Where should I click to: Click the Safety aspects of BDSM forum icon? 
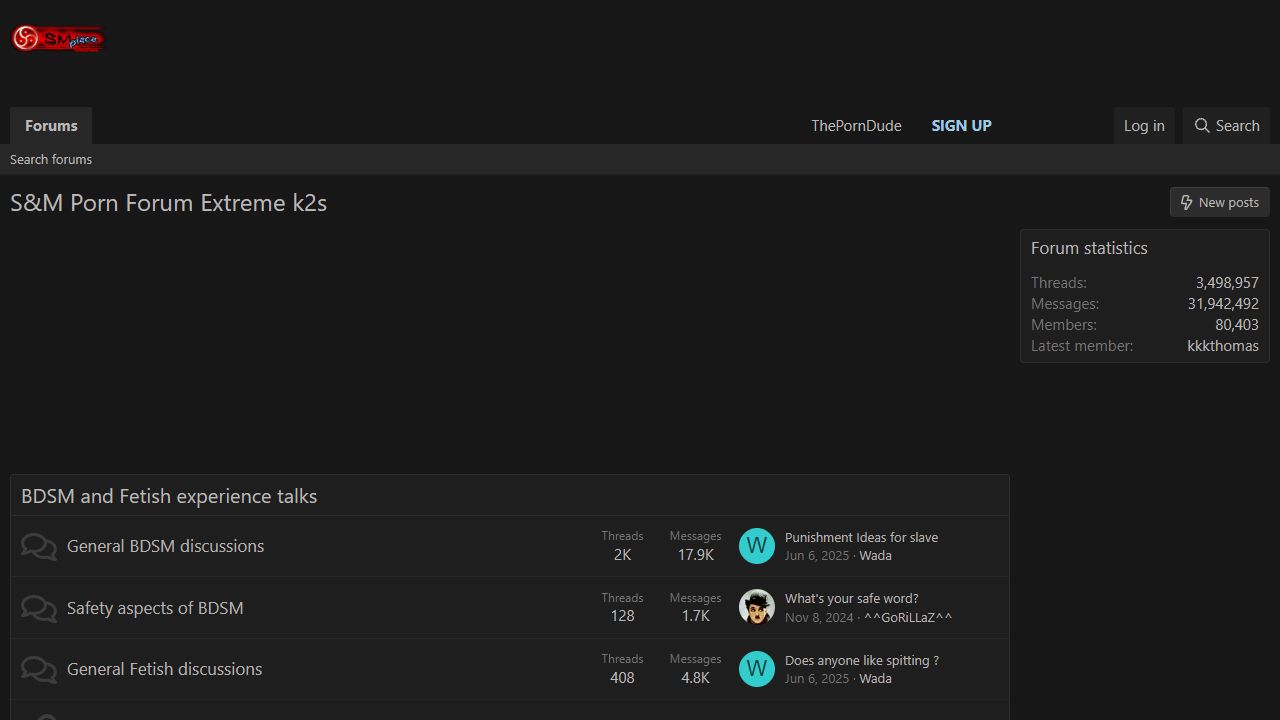39,608
